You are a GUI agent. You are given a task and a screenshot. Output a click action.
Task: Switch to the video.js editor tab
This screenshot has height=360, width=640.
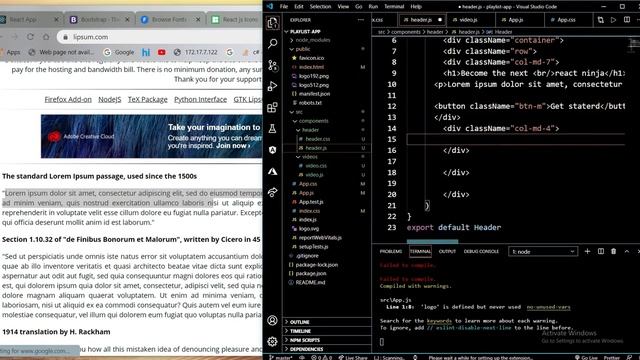coord(468,20)
